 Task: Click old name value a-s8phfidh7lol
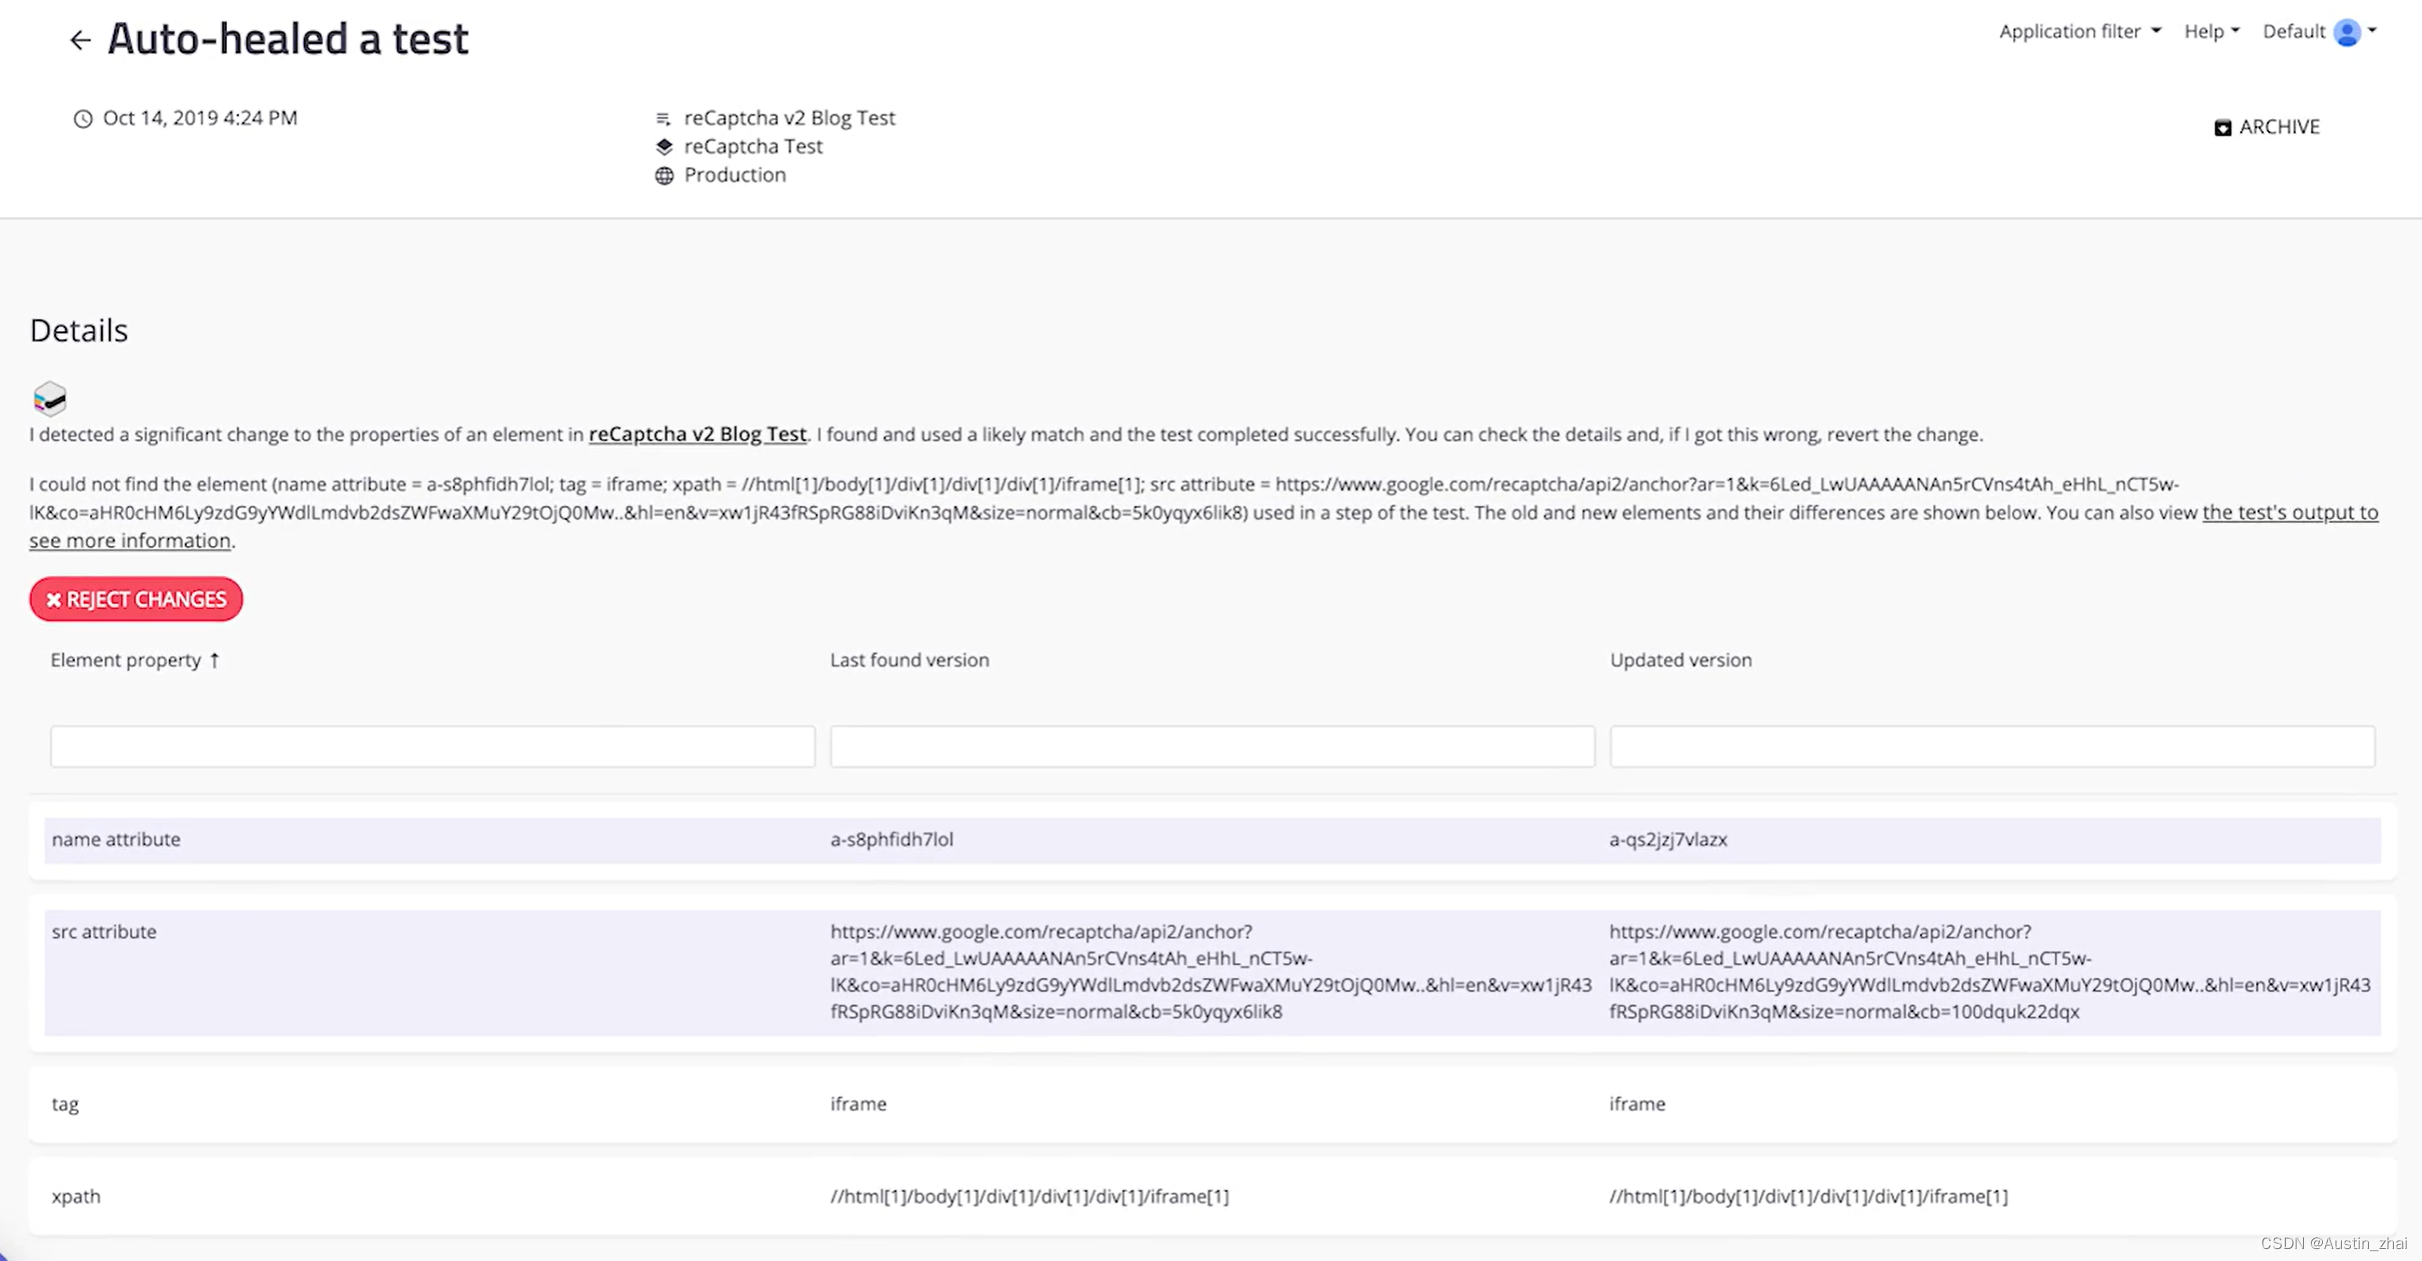(891, 839)
